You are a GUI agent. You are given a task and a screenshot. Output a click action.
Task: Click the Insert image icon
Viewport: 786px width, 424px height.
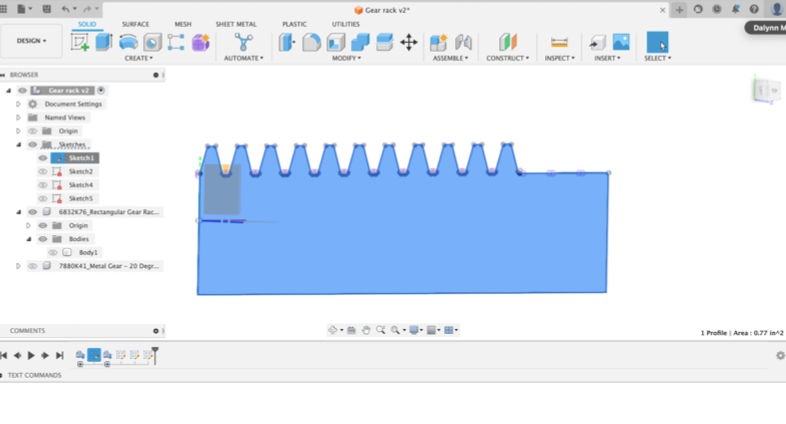pos(621,42)
